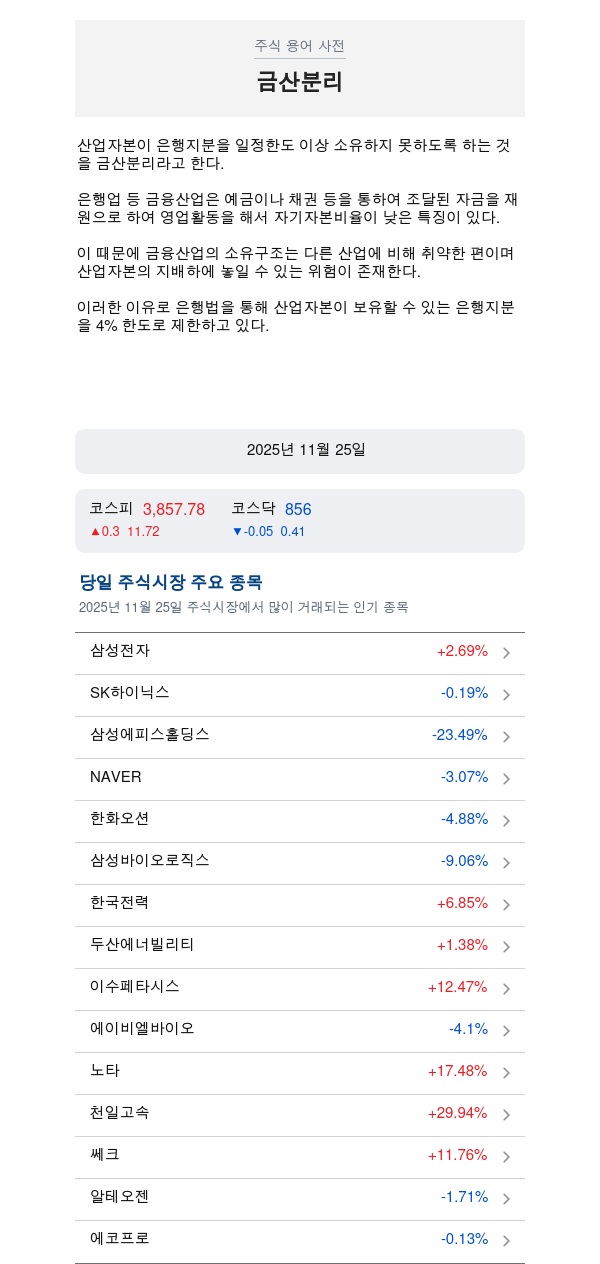Image resolution: width=600 pixels, height=1264 pixels.
Task: Click the 코스닥 index value 856
Action: coord(298,509)
